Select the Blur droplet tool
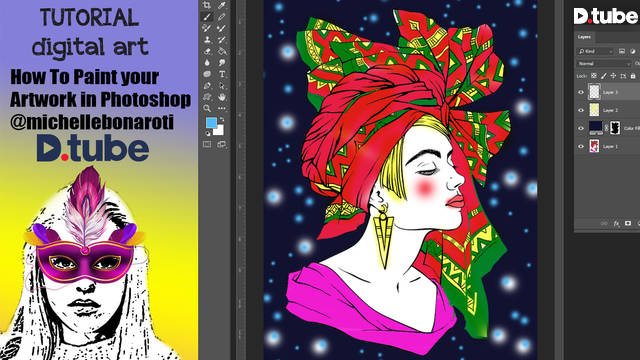 click(207, 62)
